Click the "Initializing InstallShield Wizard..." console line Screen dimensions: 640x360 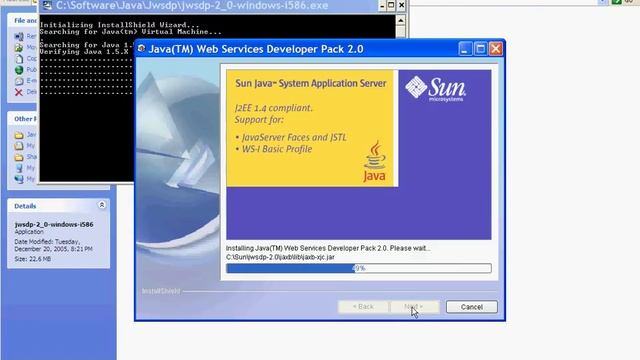tap(120, 25)
